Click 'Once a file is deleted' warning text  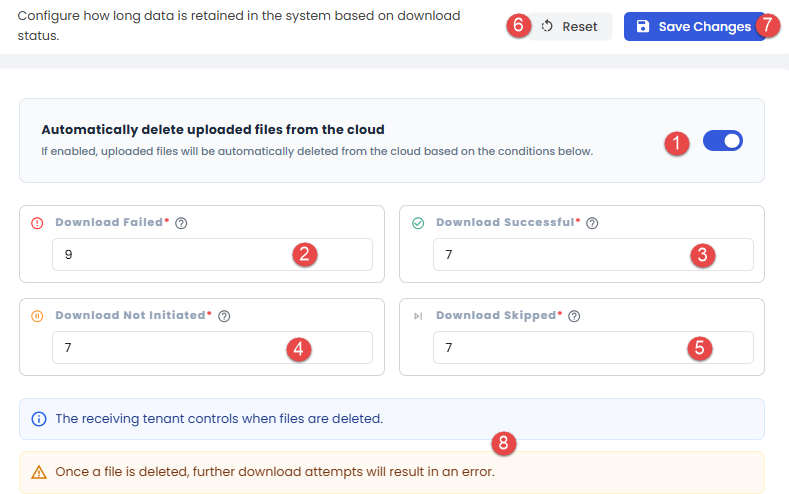275,472
